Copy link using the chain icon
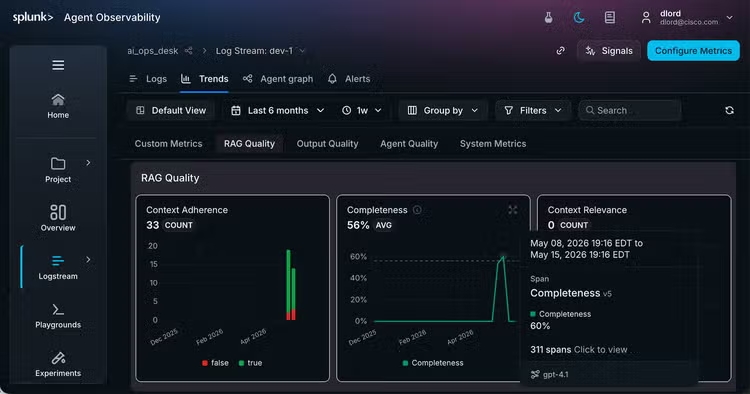The height and width of the screenshot is (394, 750). [x=561, y=51]
